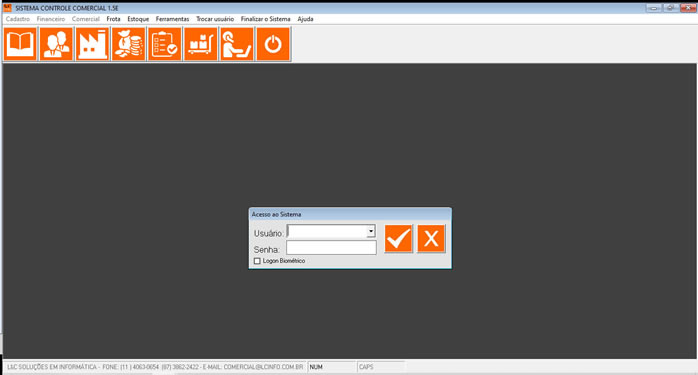Click the orange power shutdown icon

tap(273, 44)
